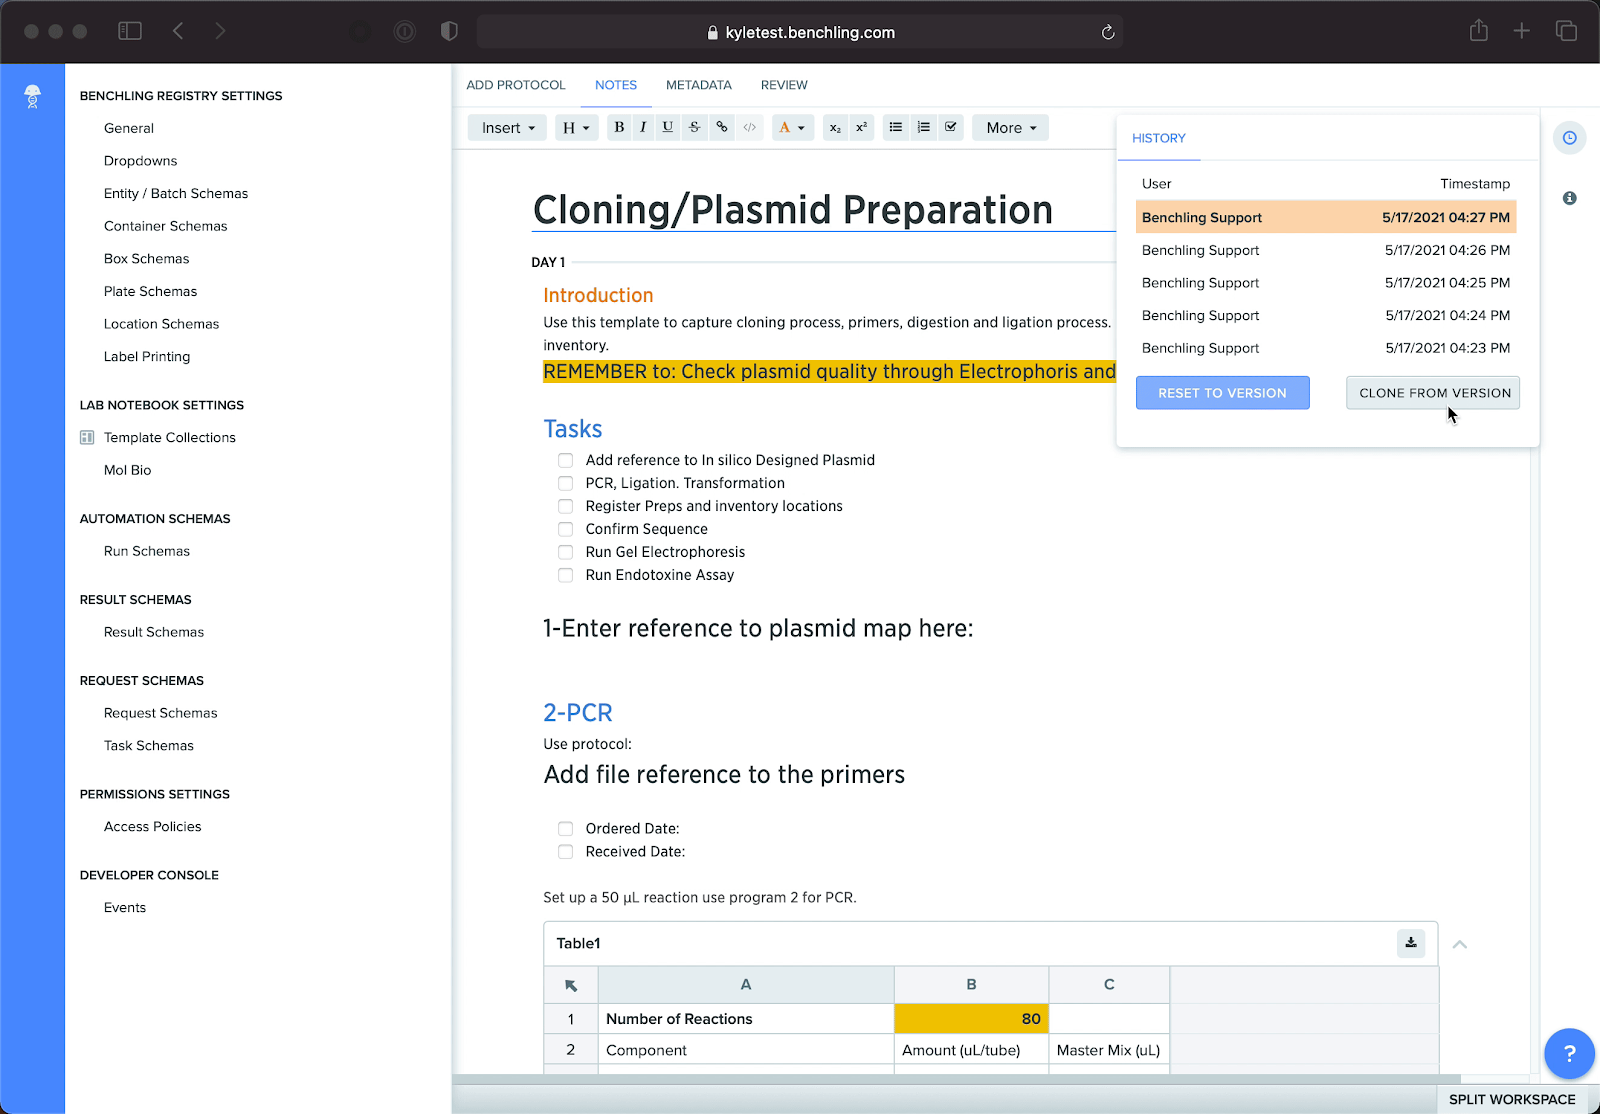Screen dimensions: 1600x1114
Task: Click the Safari address bar
Action: 800,32
